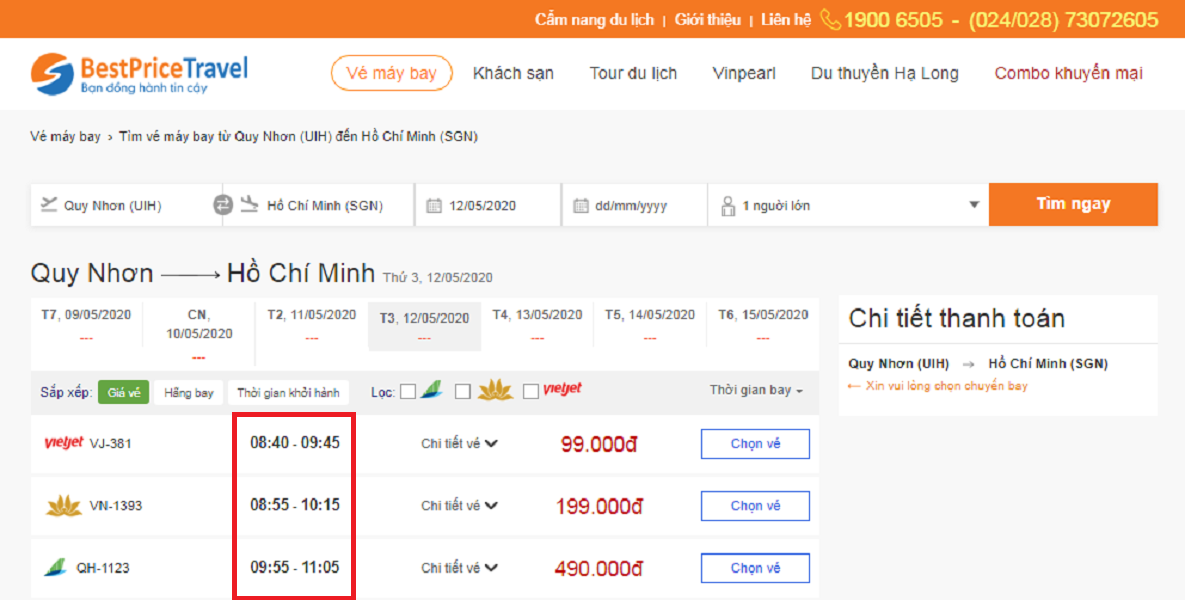Tick the Vietnam Airlines filter checkbox
The height and width of the screenshot is (600, 1185).
click(x=463, y=391)
